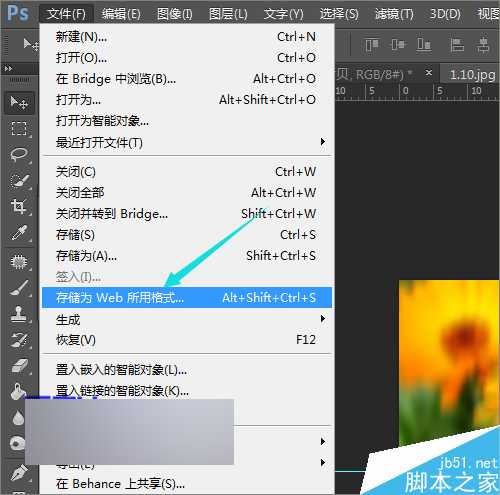Screen dimensions: 500x495
Task: Close the RGB/8# document tab
Action: click(x=429, y=72)
